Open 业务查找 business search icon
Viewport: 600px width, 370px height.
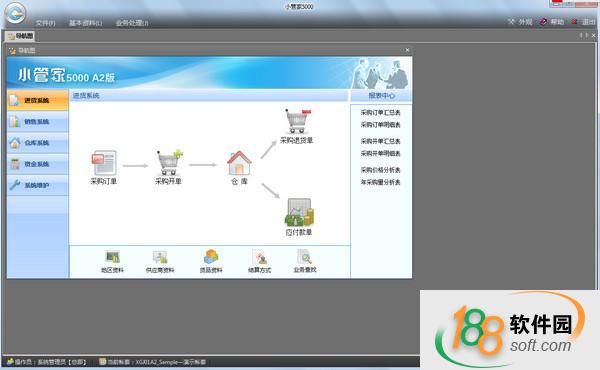pyautogui.click(x=305, y=257)
